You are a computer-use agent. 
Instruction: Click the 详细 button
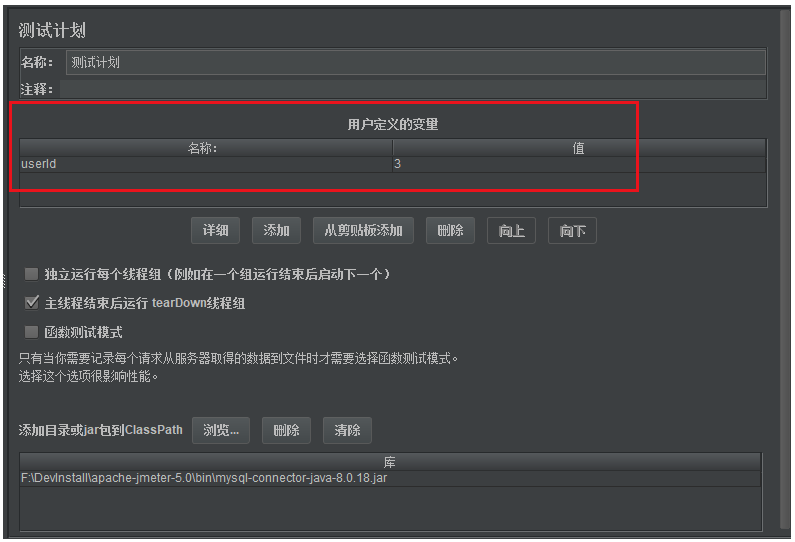215,231
